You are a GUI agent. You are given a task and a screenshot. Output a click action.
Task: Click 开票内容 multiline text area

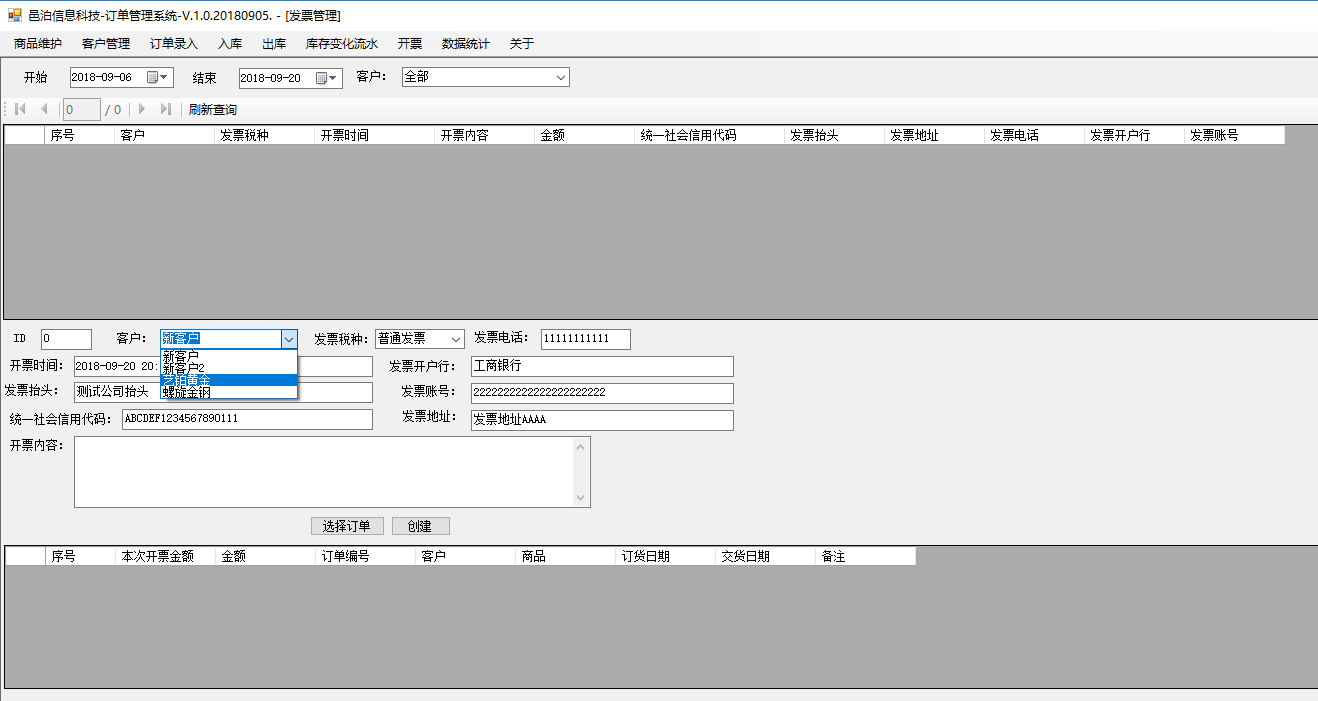coord(323,472)
